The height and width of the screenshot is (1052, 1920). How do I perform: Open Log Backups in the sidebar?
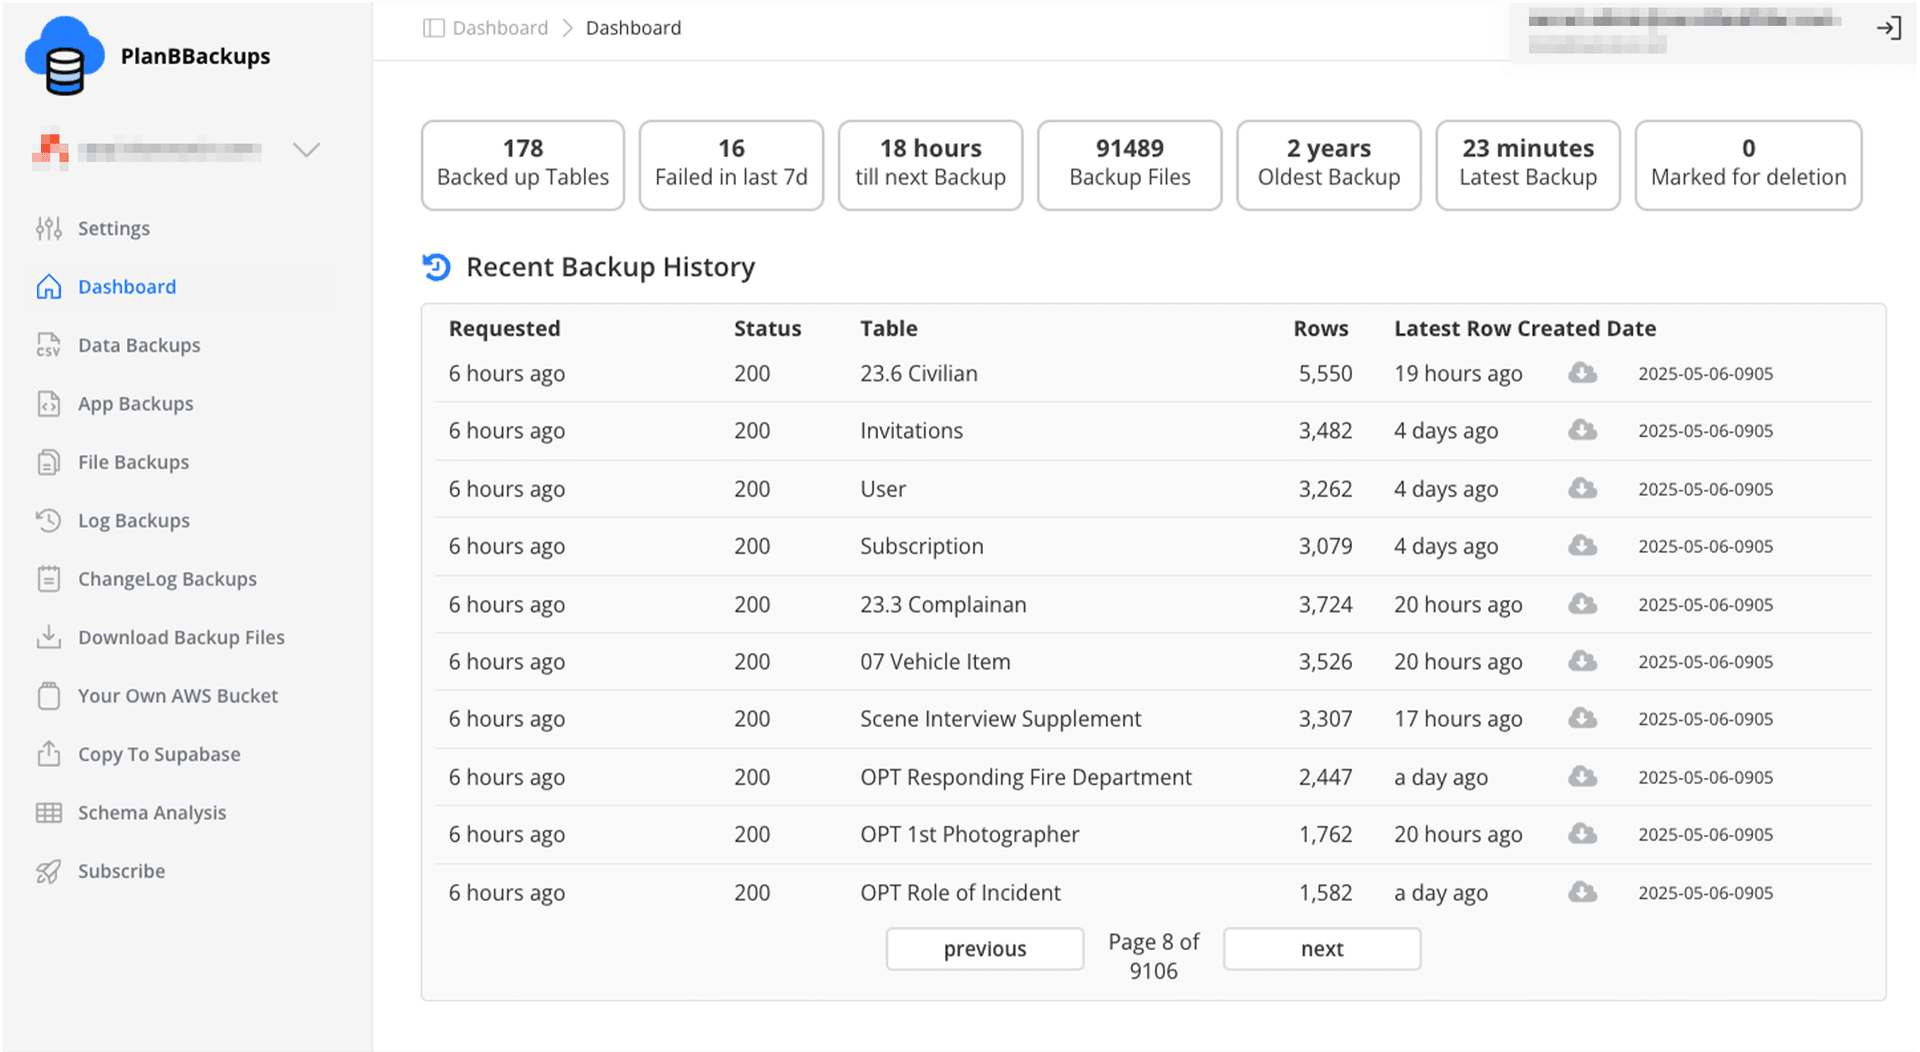[x=134, y=520]
